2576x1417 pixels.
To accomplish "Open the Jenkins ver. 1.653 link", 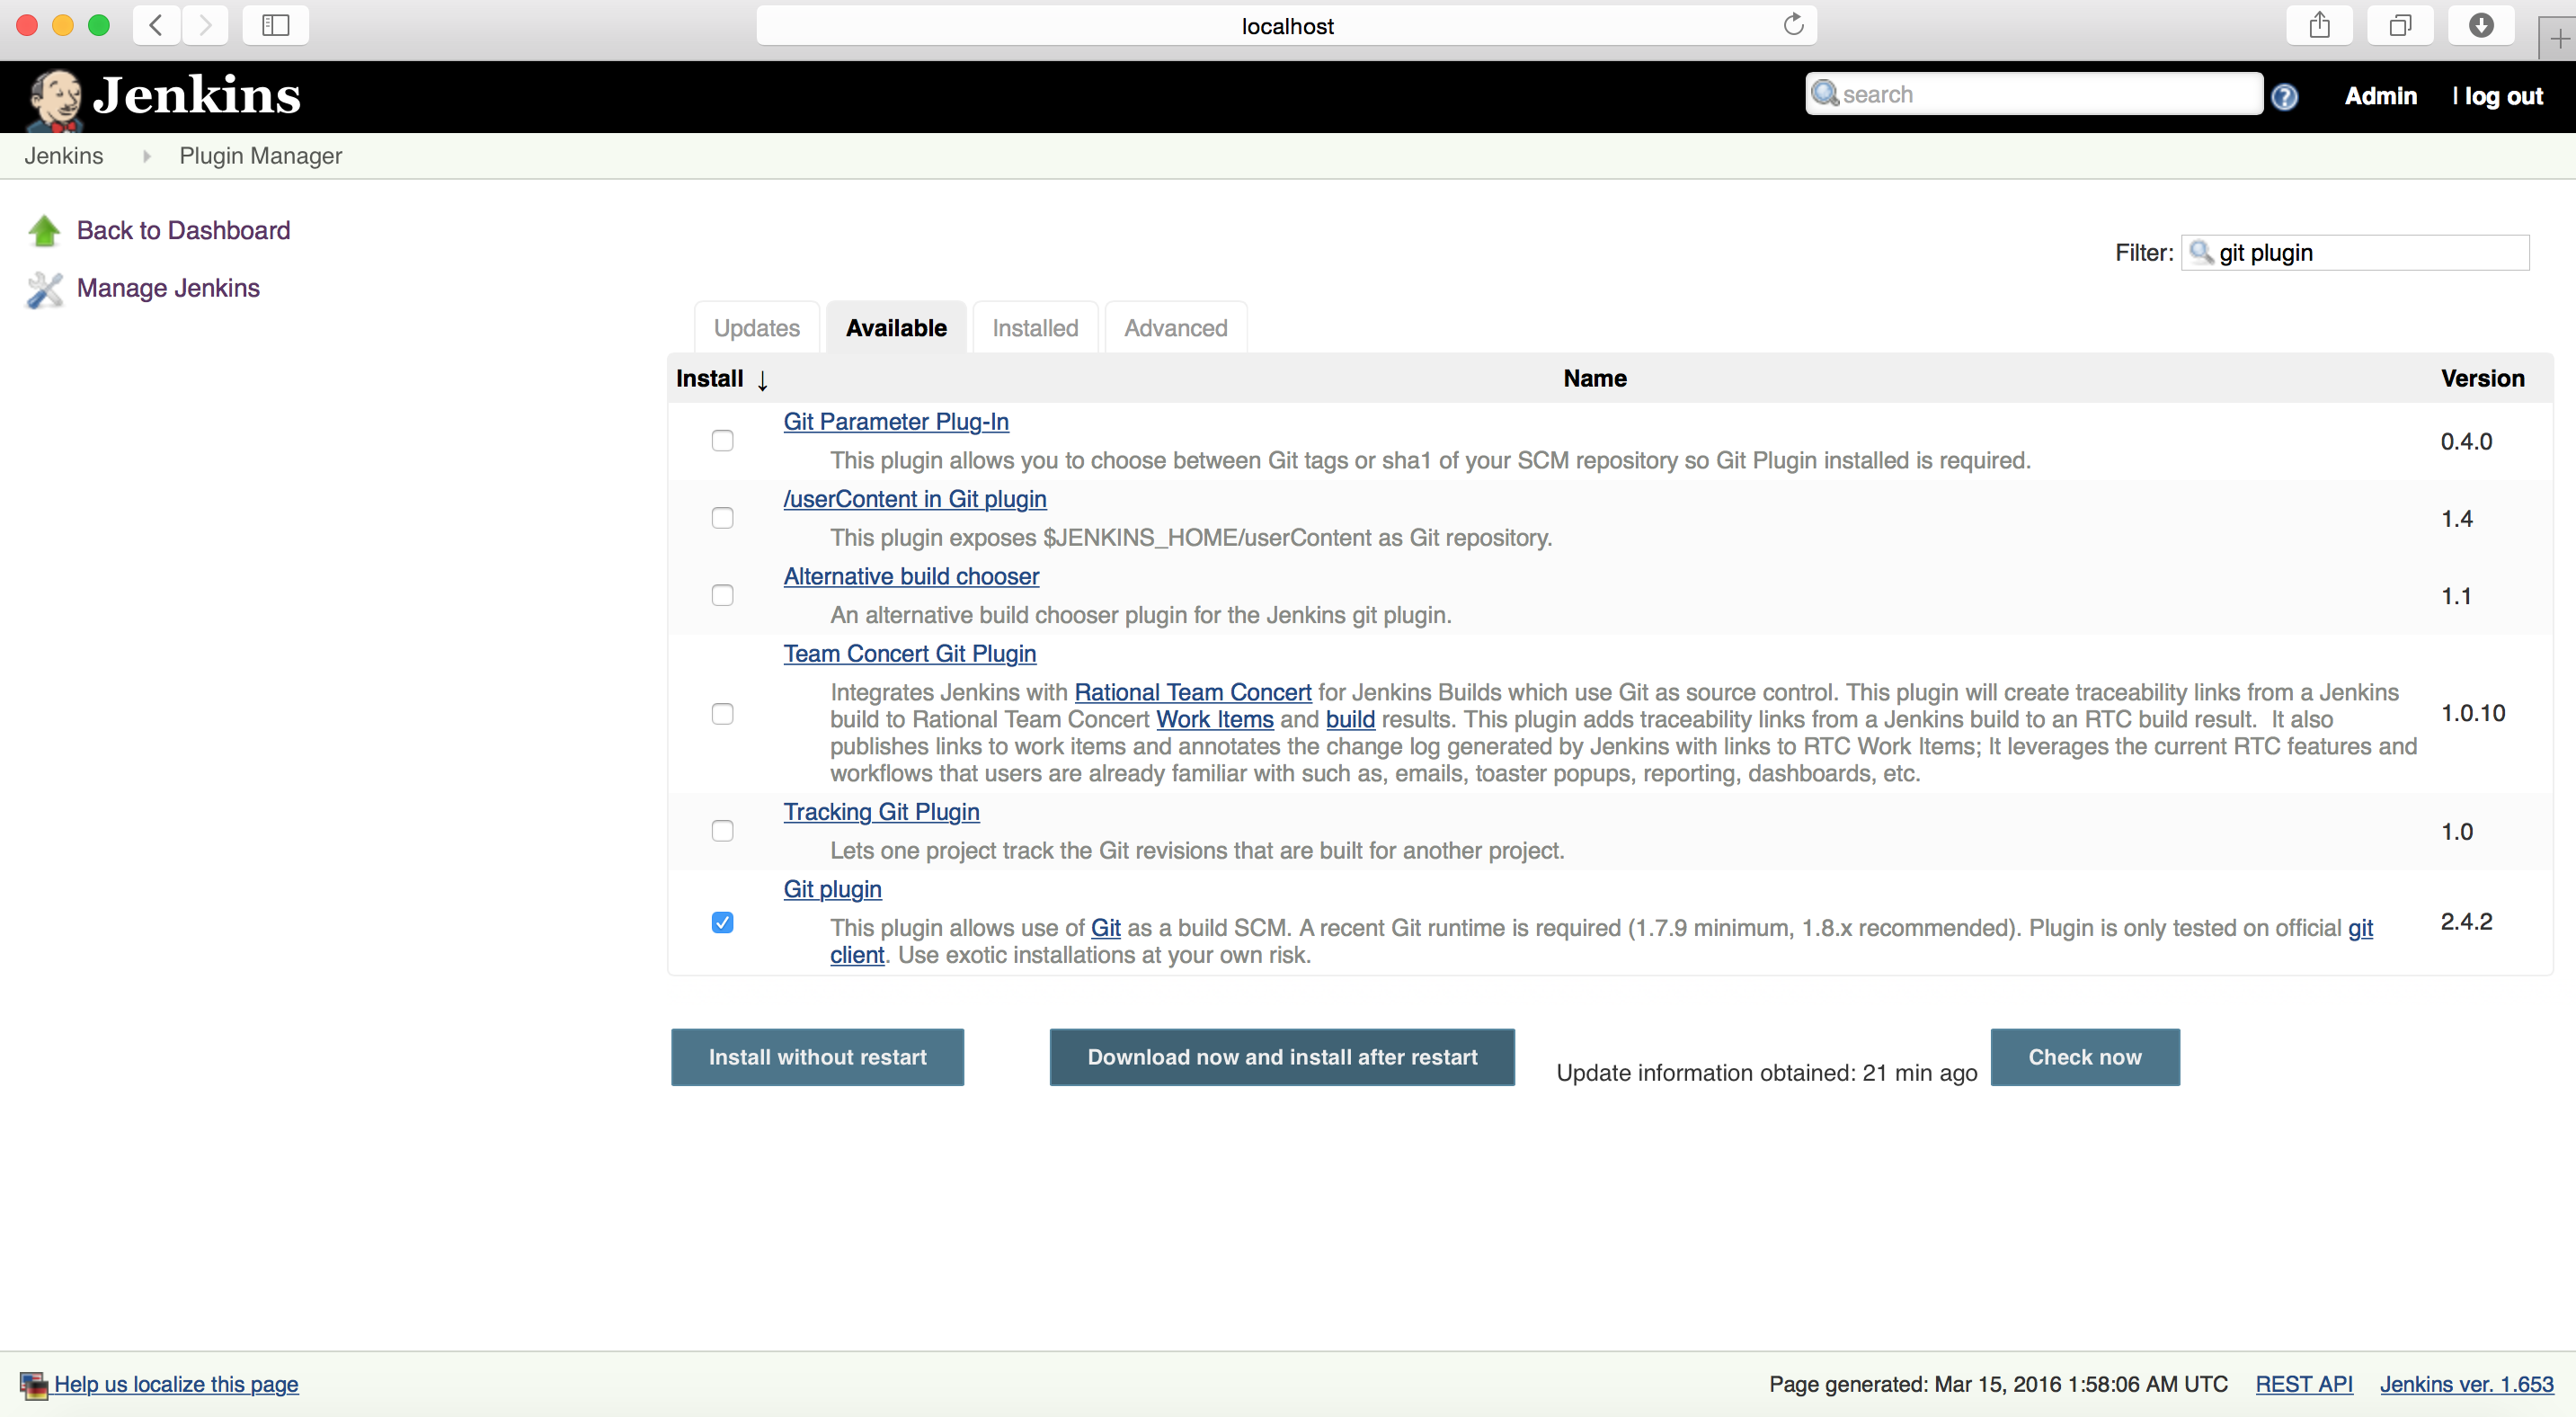I will coord(2466,1384).
